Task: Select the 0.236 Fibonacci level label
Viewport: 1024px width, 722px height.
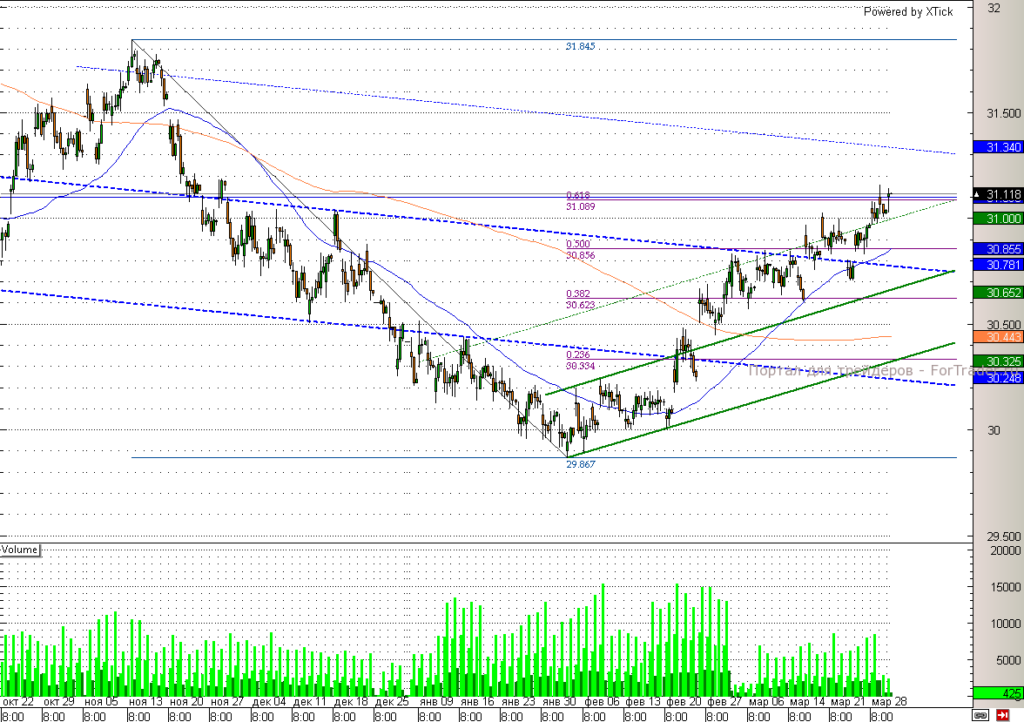Action: pyautogui.click(x=578, y=354)
